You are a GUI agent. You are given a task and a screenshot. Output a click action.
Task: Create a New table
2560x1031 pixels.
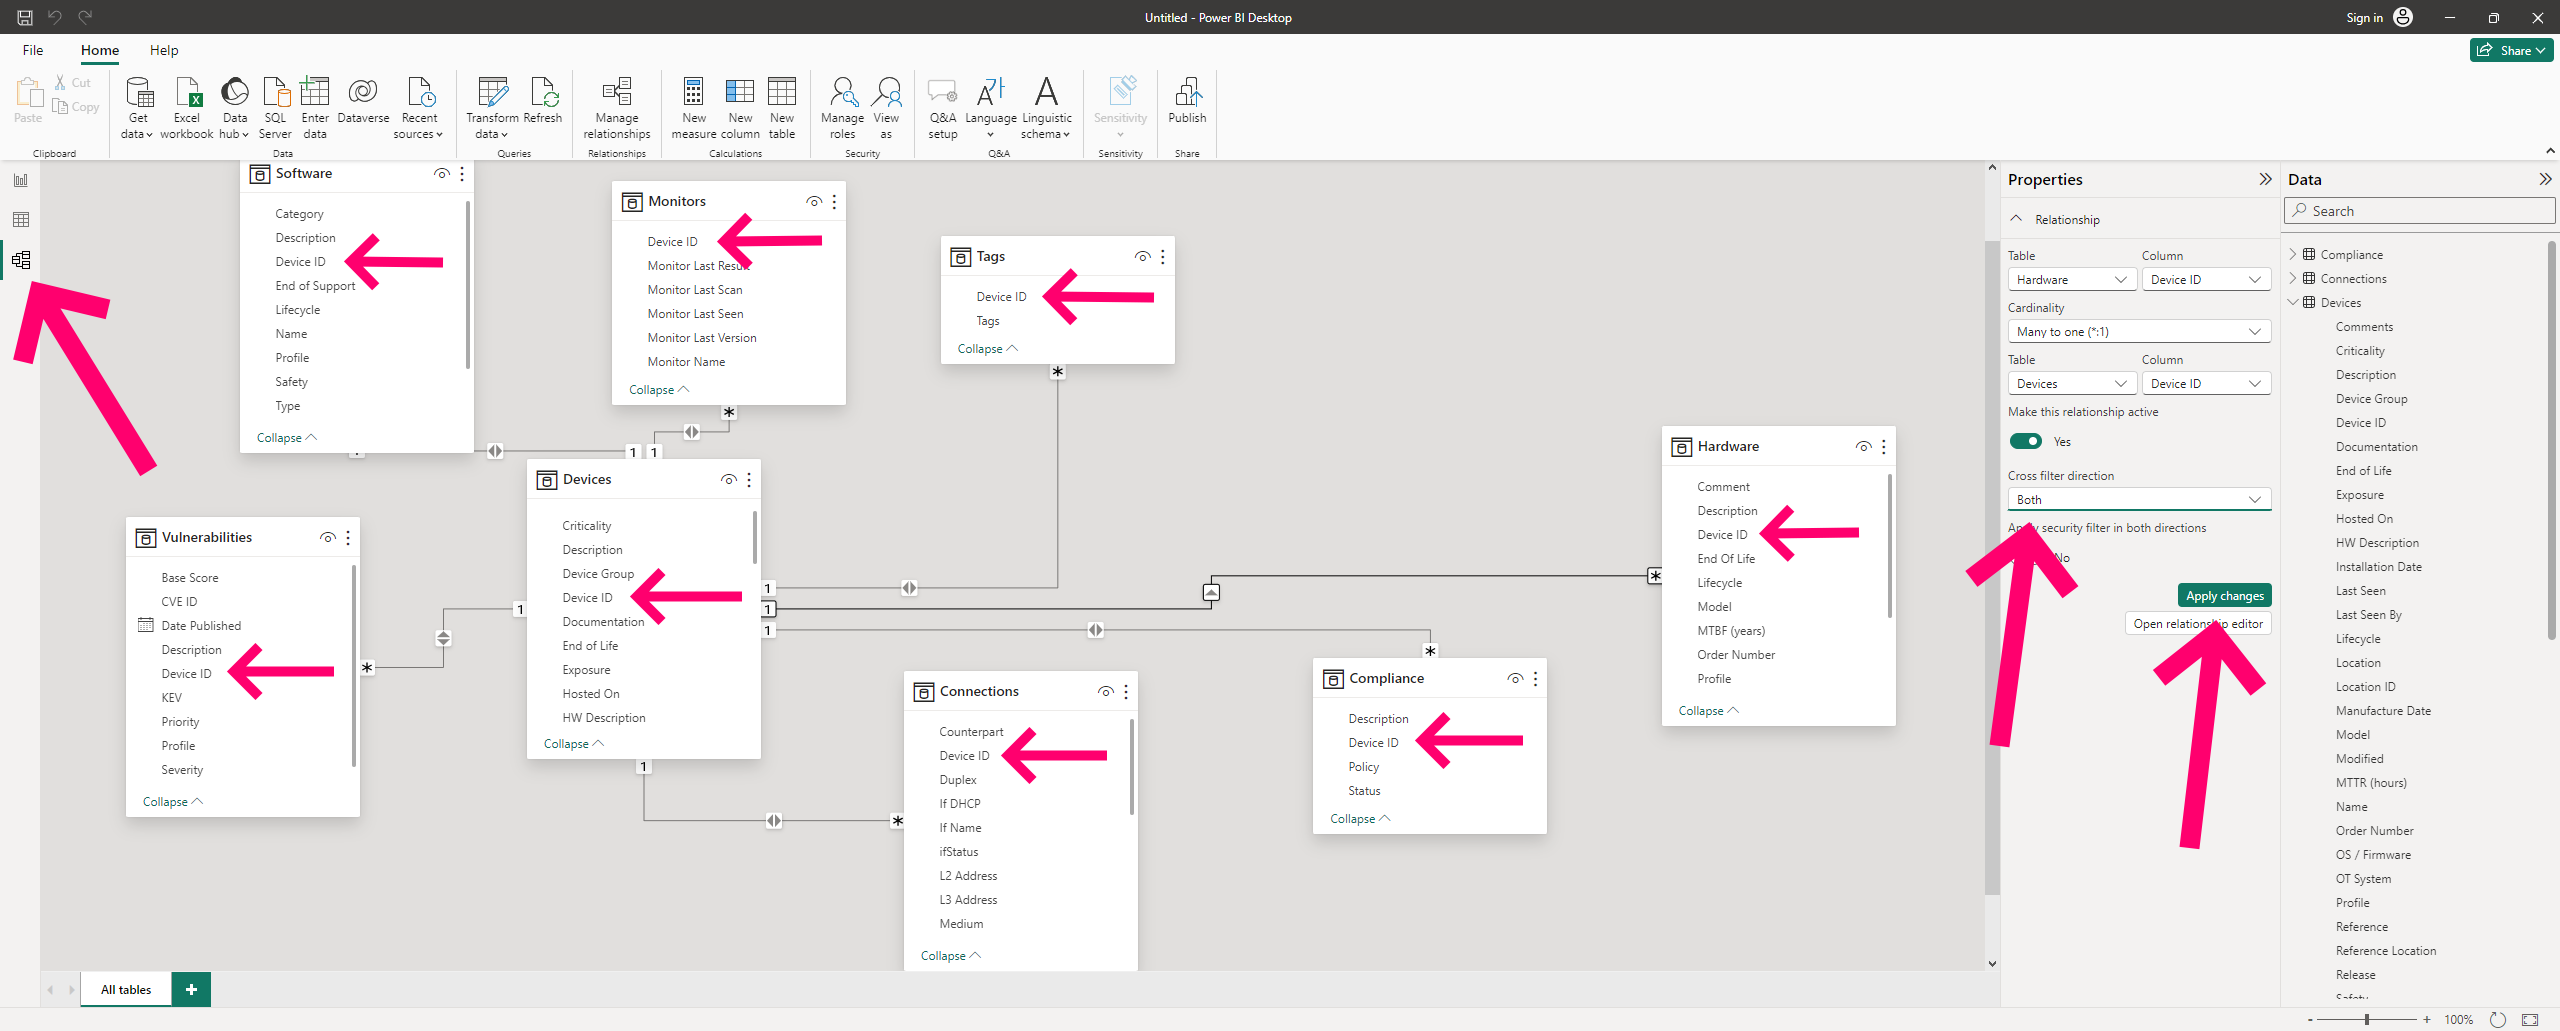pos(782,108)
